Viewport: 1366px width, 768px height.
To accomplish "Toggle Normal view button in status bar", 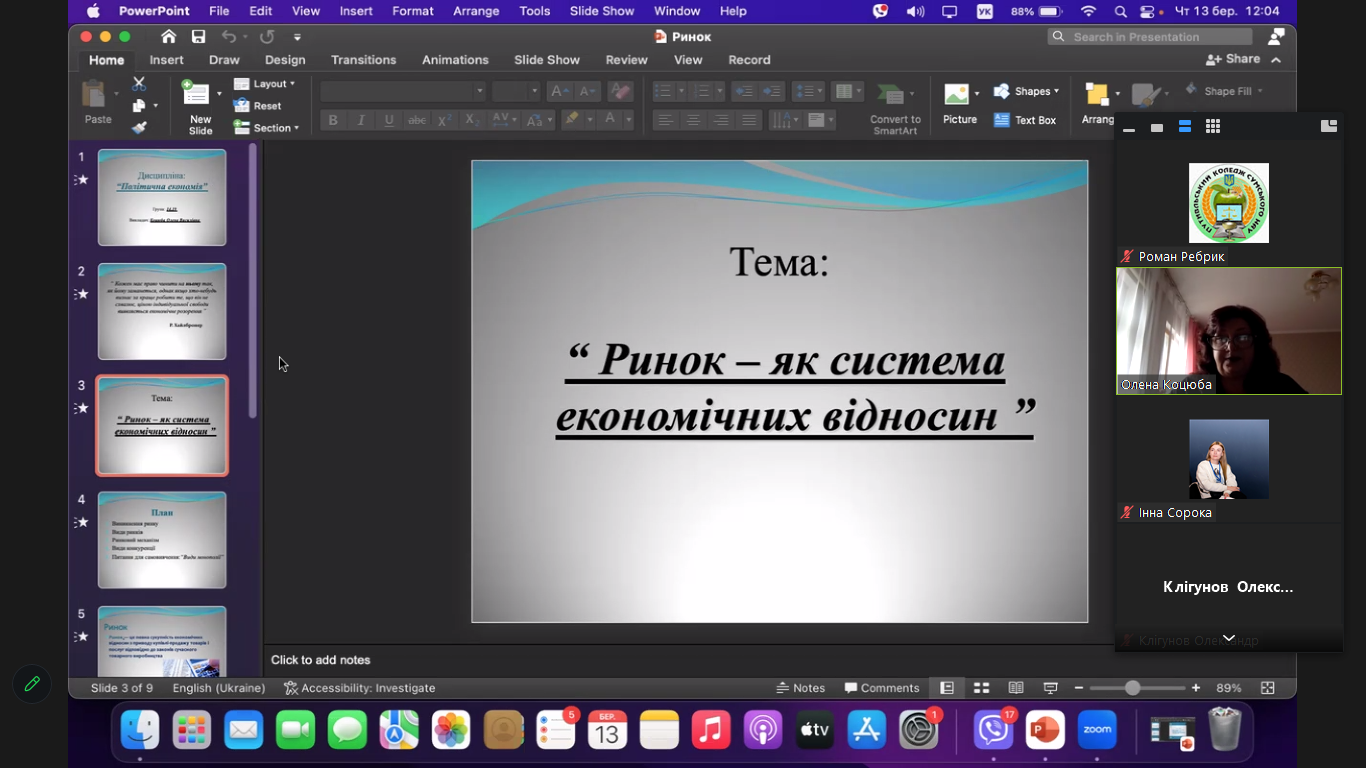I will pos(946,688).
